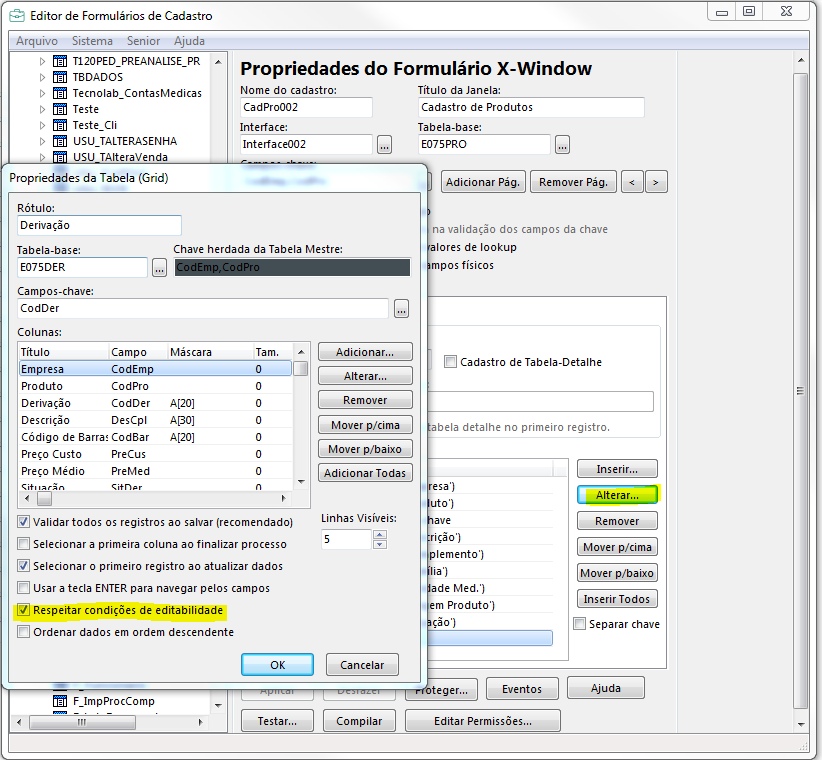Open the browse button next to E075DER

tap(159, 268)
